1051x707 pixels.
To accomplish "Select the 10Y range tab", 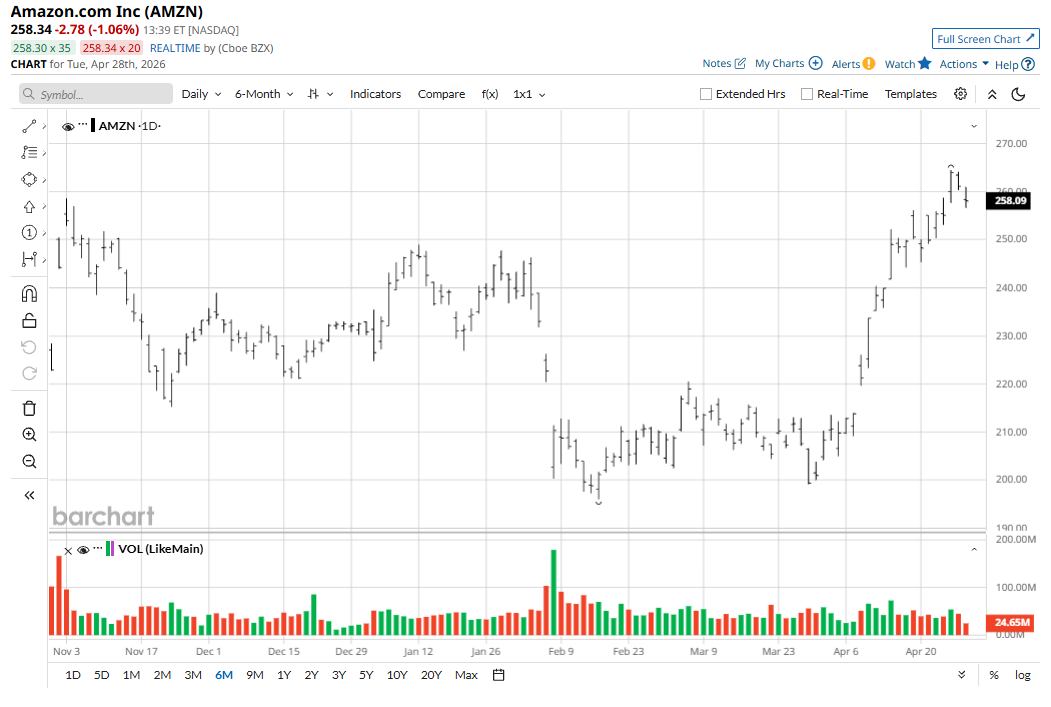I will (397, 675).
